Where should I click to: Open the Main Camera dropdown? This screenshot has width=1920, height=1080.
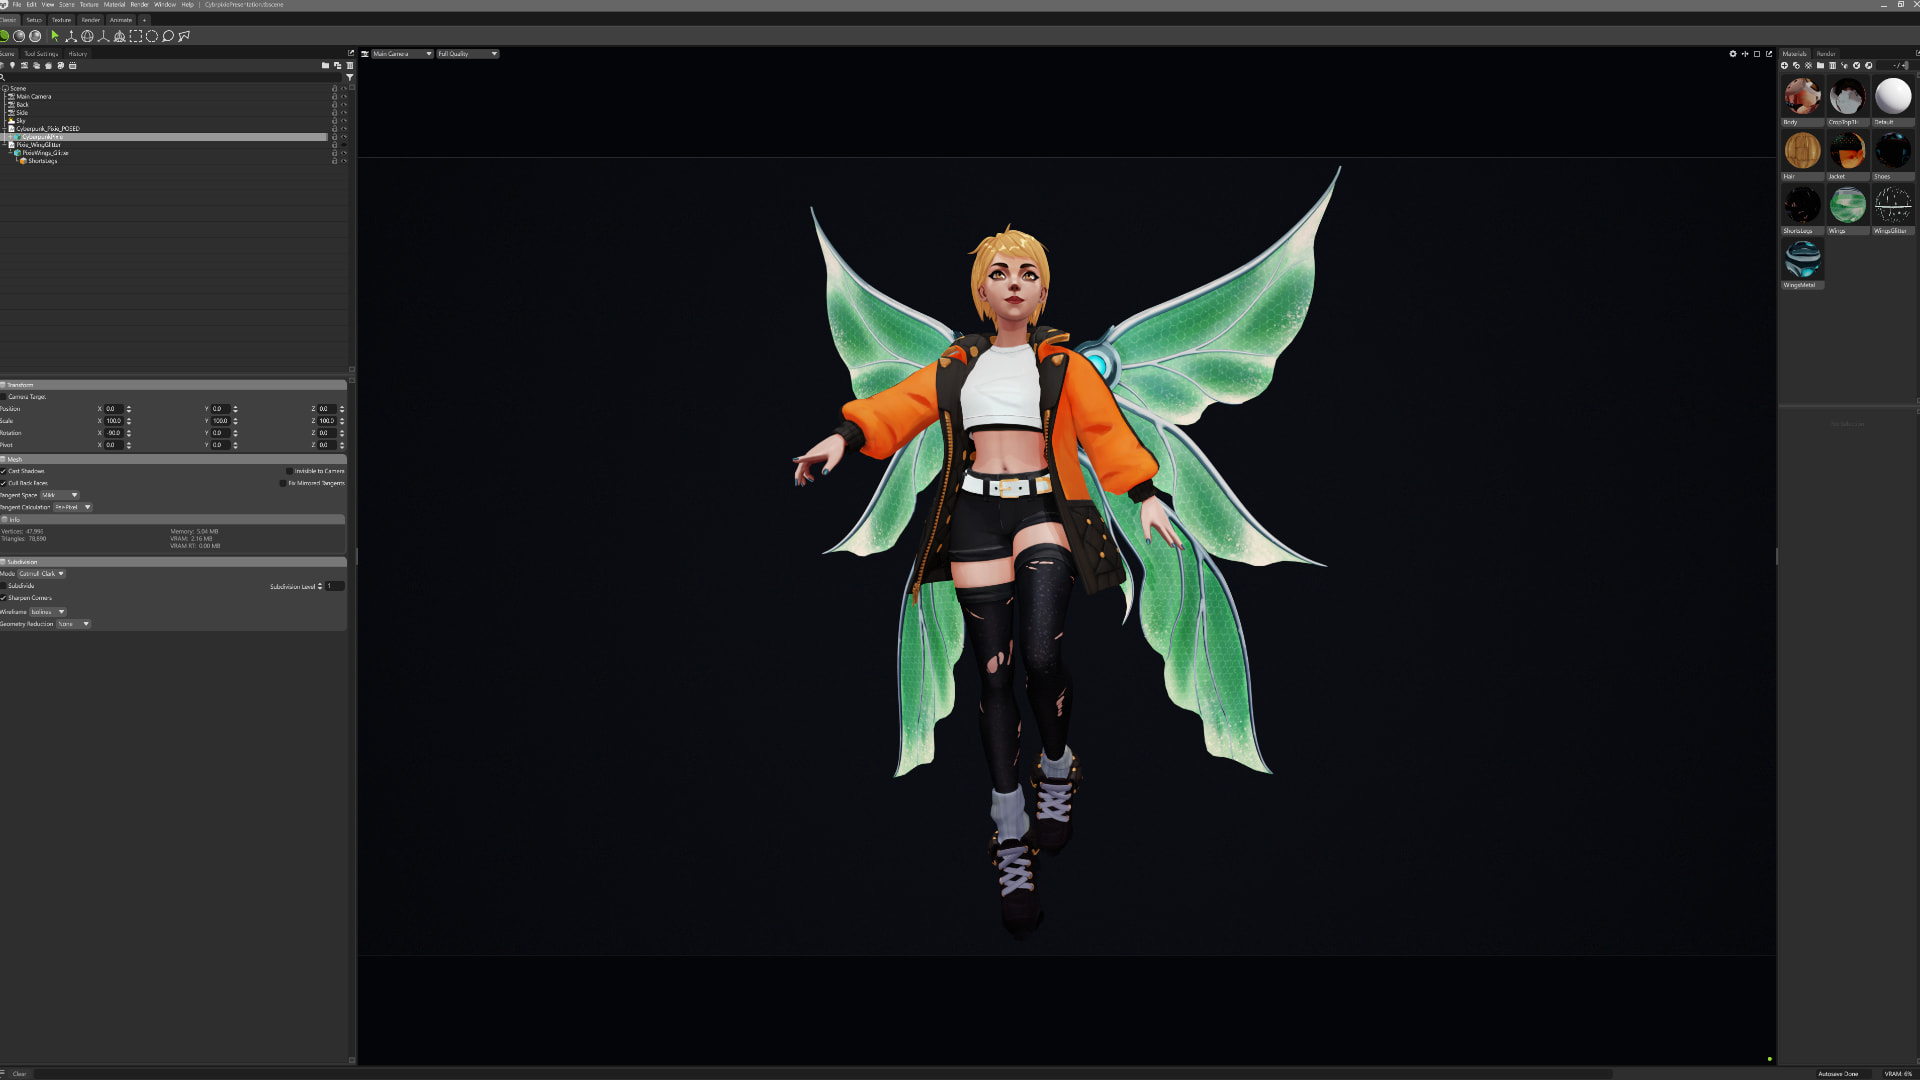pos(402,54)
